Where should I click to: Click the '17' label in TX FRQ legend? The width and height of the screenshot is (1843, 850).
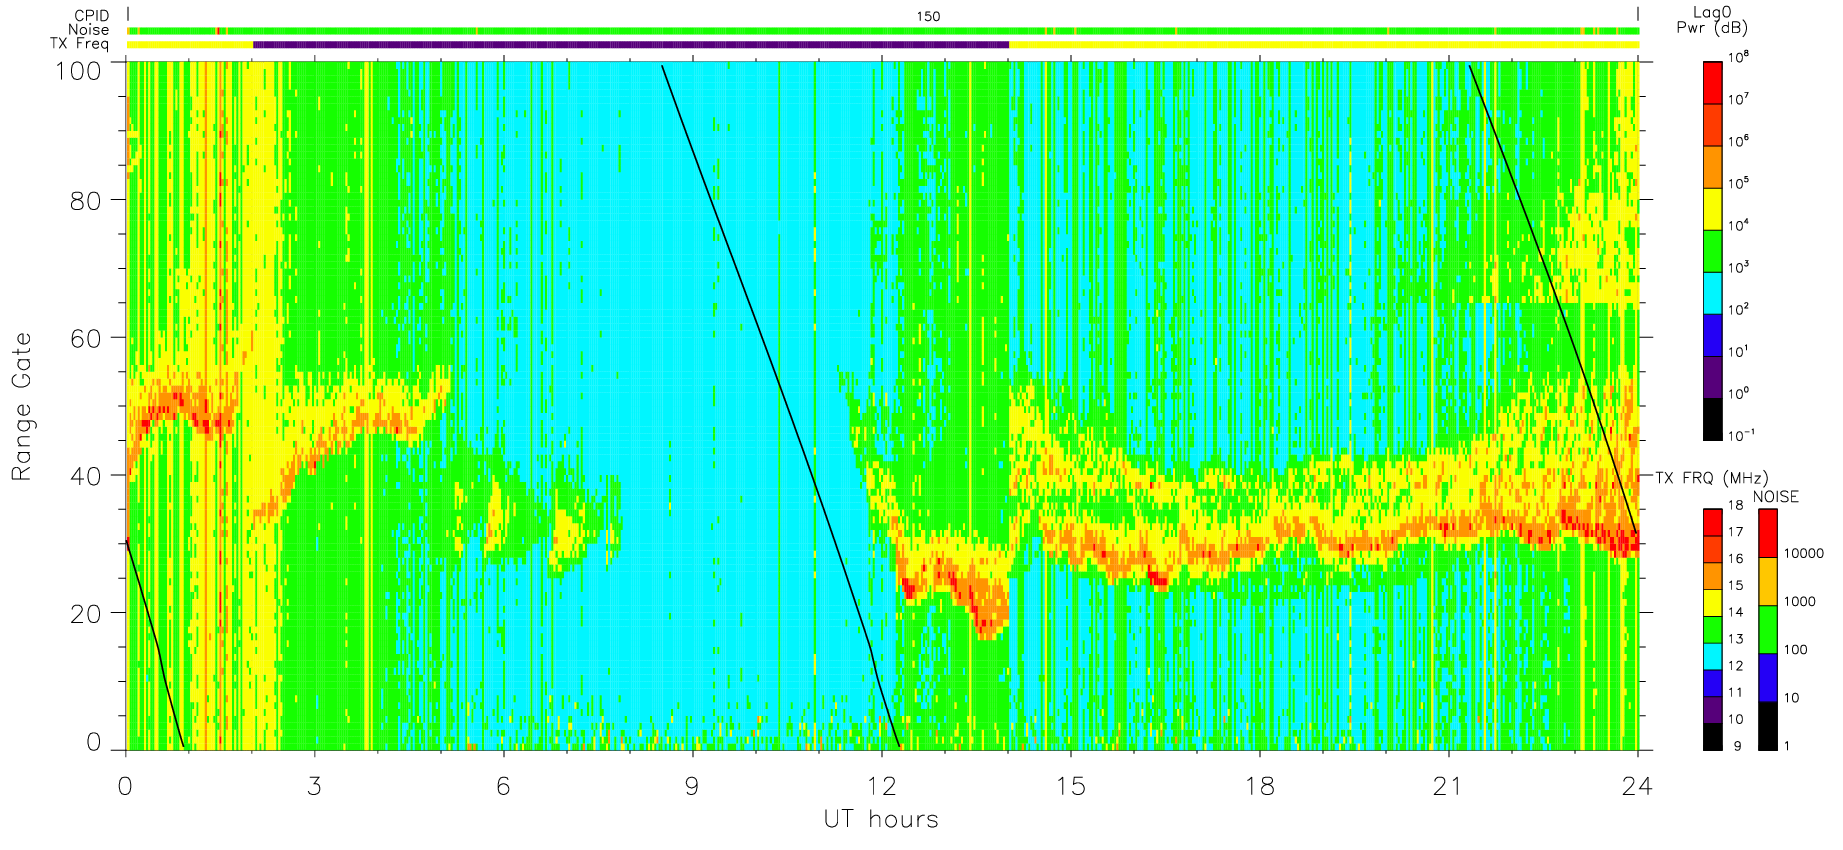tap(1735, 531)
